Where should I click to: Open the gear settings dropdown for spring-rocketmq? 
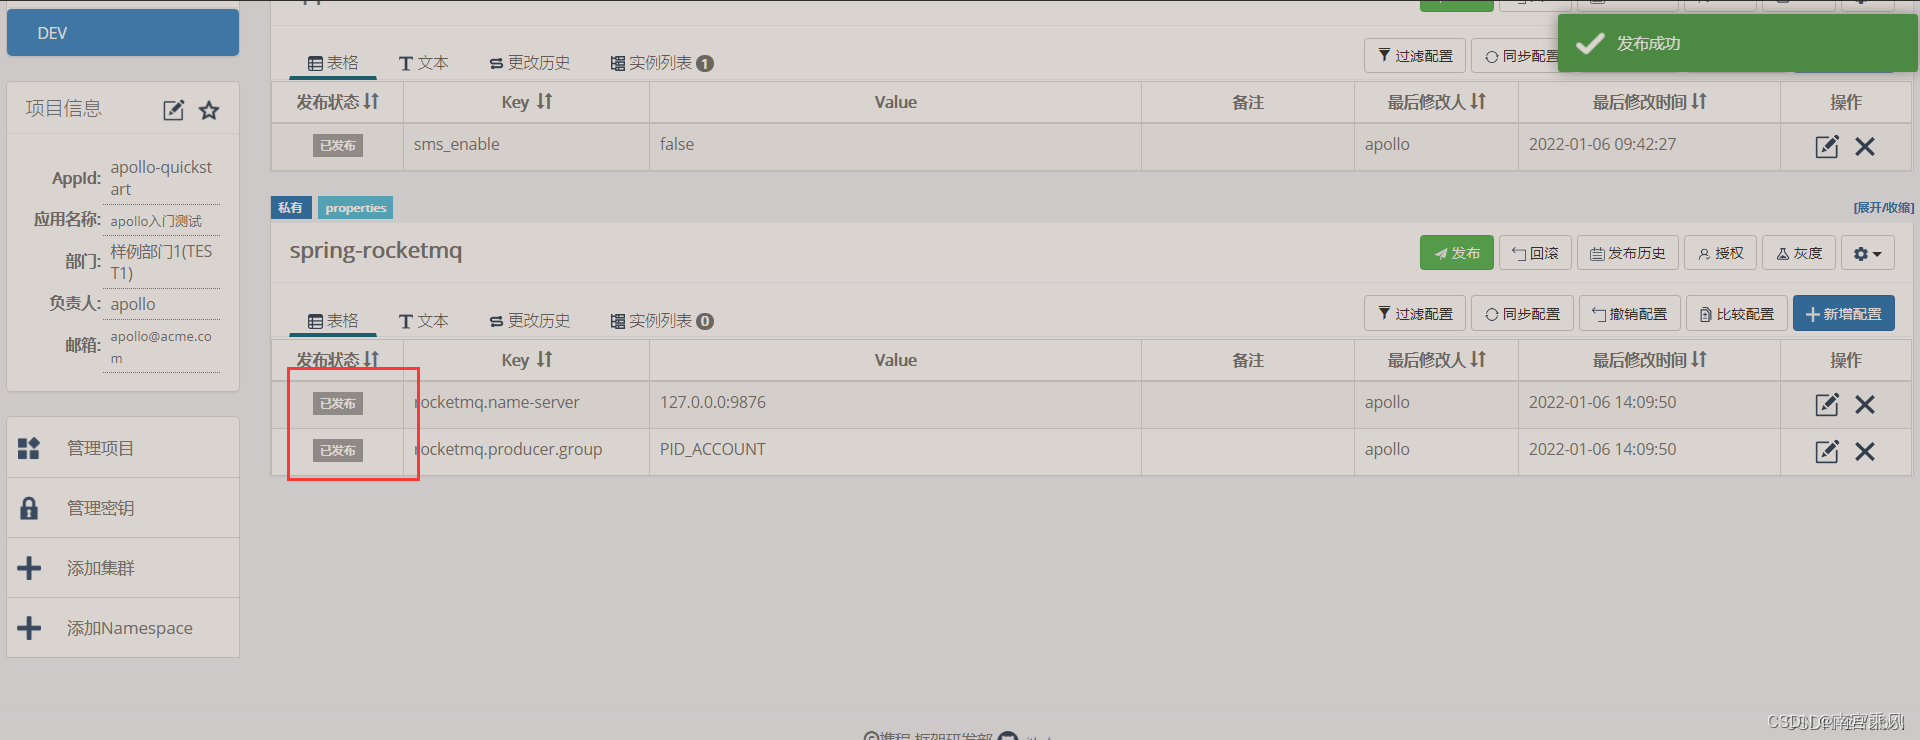click(x=1868, y=253)
